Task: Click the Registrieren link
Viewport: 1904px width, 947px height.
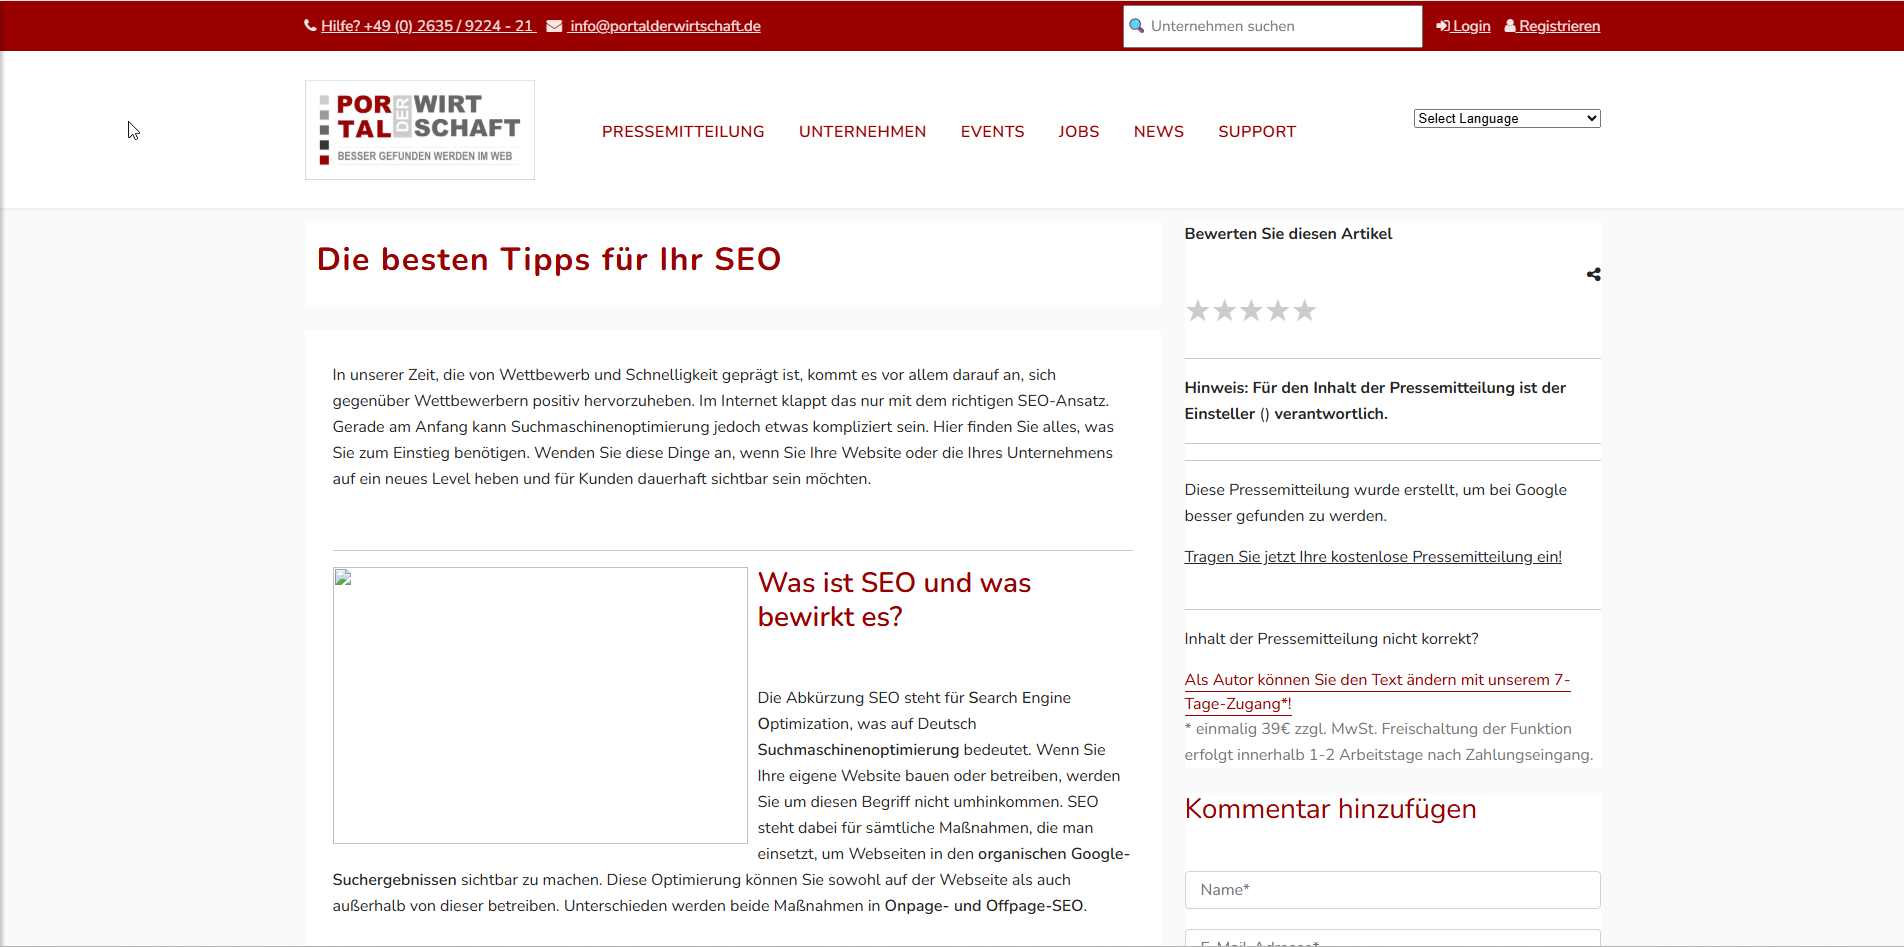Action: pos(1558,26)
